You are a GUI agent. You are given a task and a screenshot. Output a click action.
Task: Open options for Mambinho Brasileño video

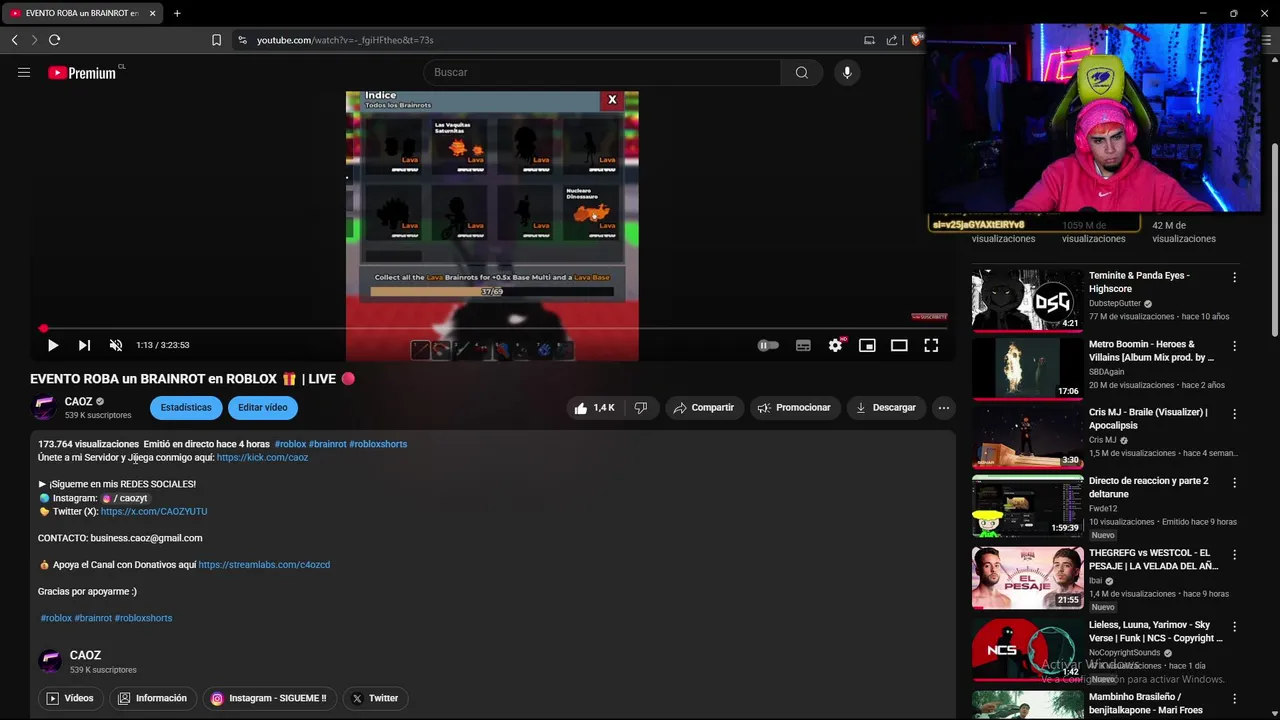[1234, 699]
